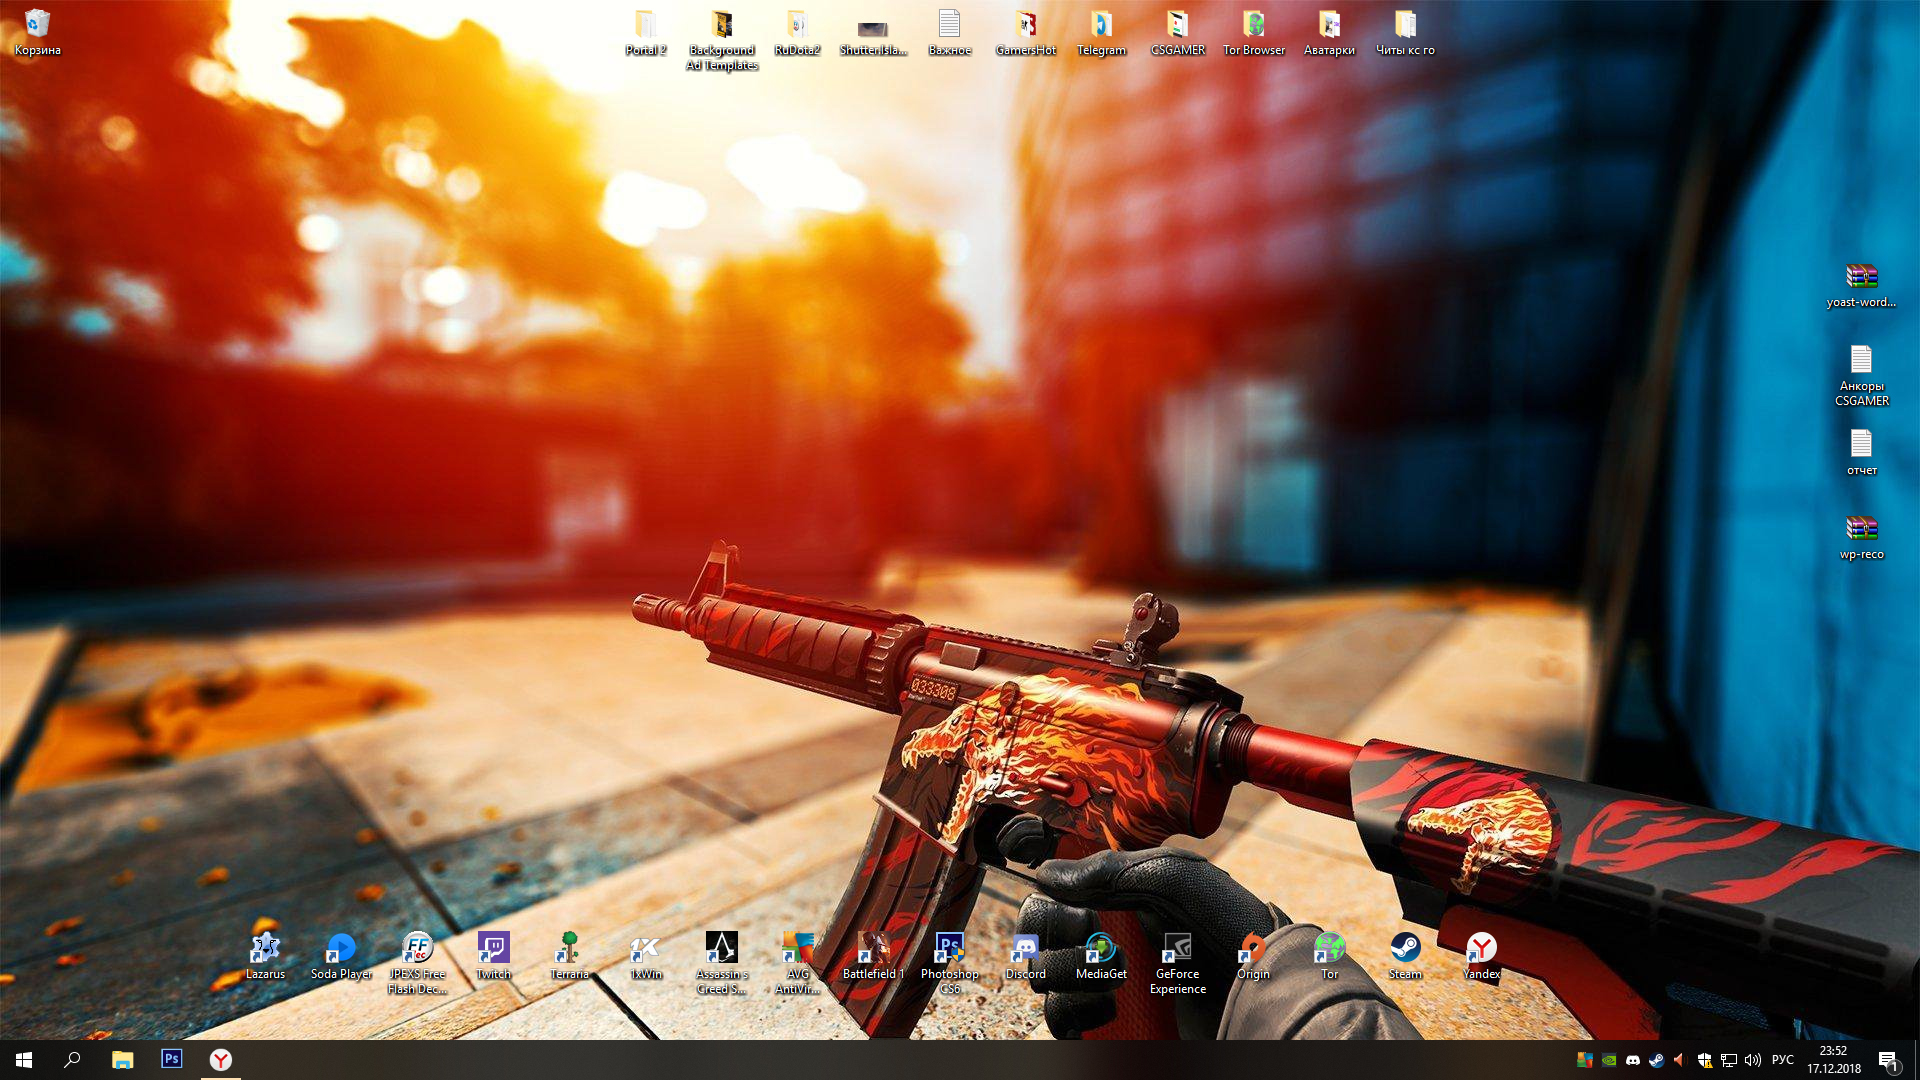The height and width of the screenshot is (1080, 1920).
Task: Click the Photoshop CS6 desktop shortcut
Action: tap(949, 962)
